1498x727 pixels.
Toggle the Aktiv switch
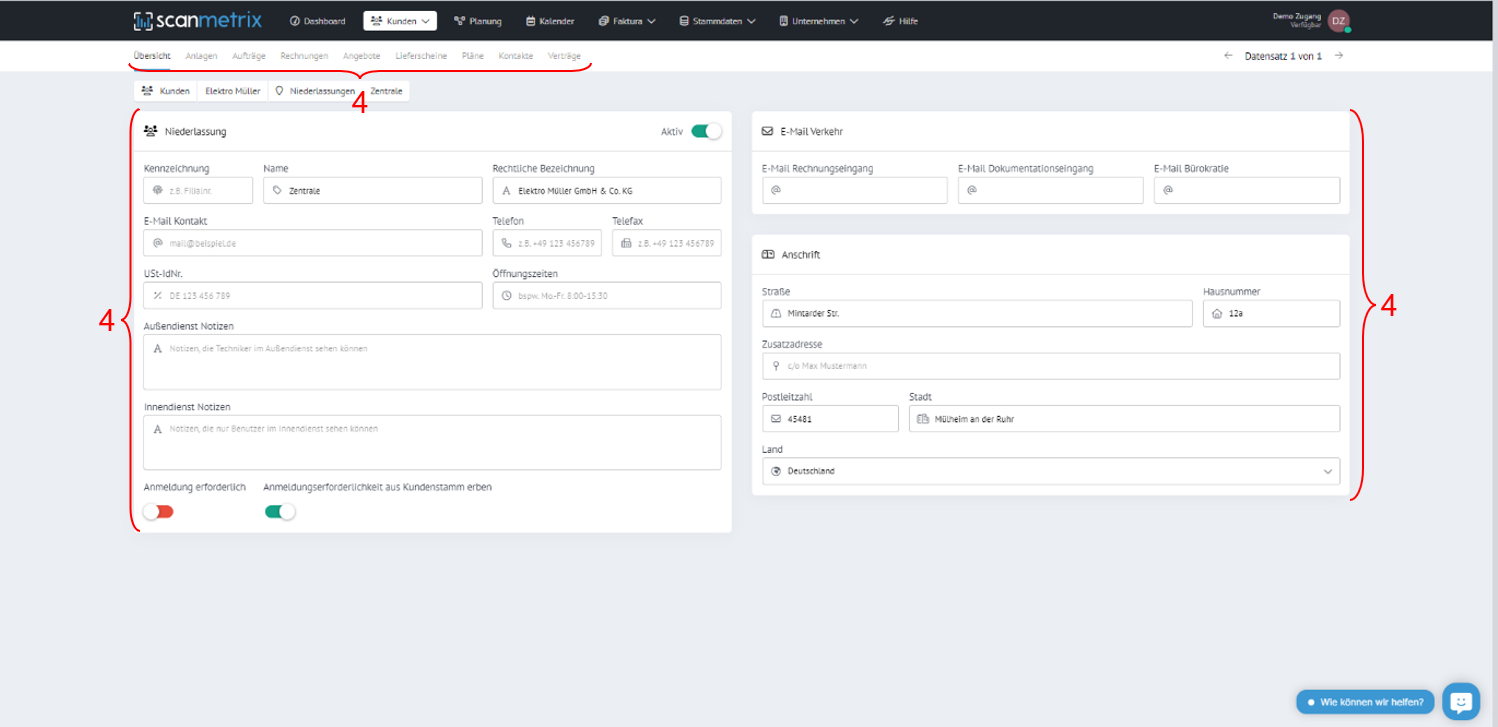click(x=706, y=131)
